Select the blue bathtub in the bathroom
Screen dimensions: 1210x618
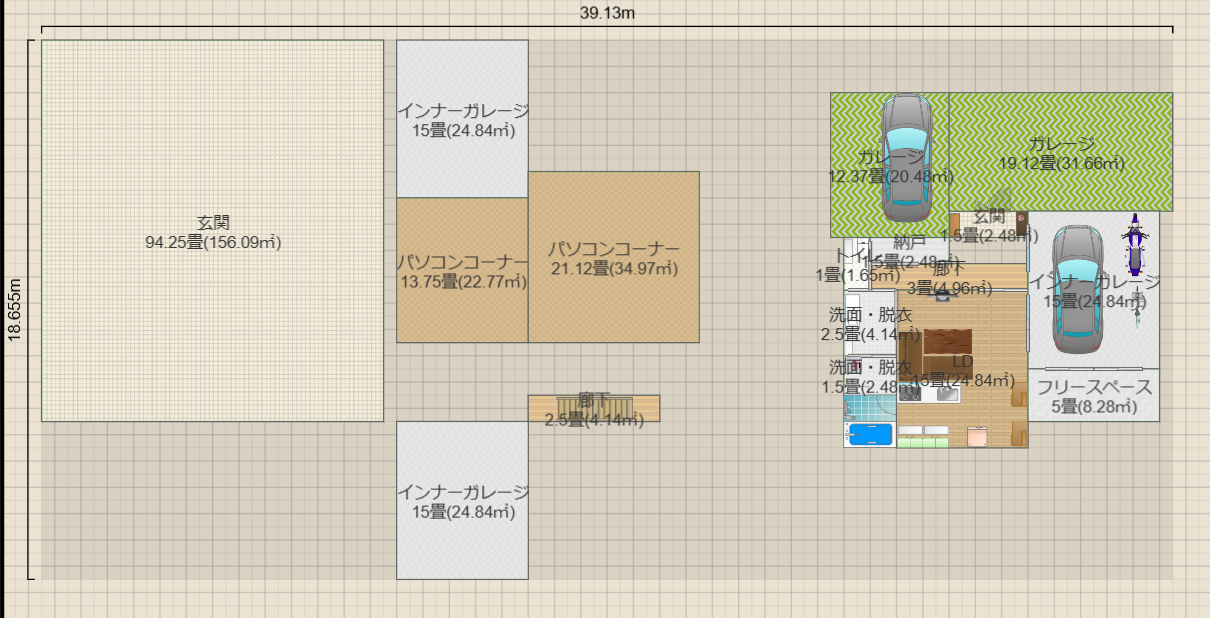click(869, 434)
